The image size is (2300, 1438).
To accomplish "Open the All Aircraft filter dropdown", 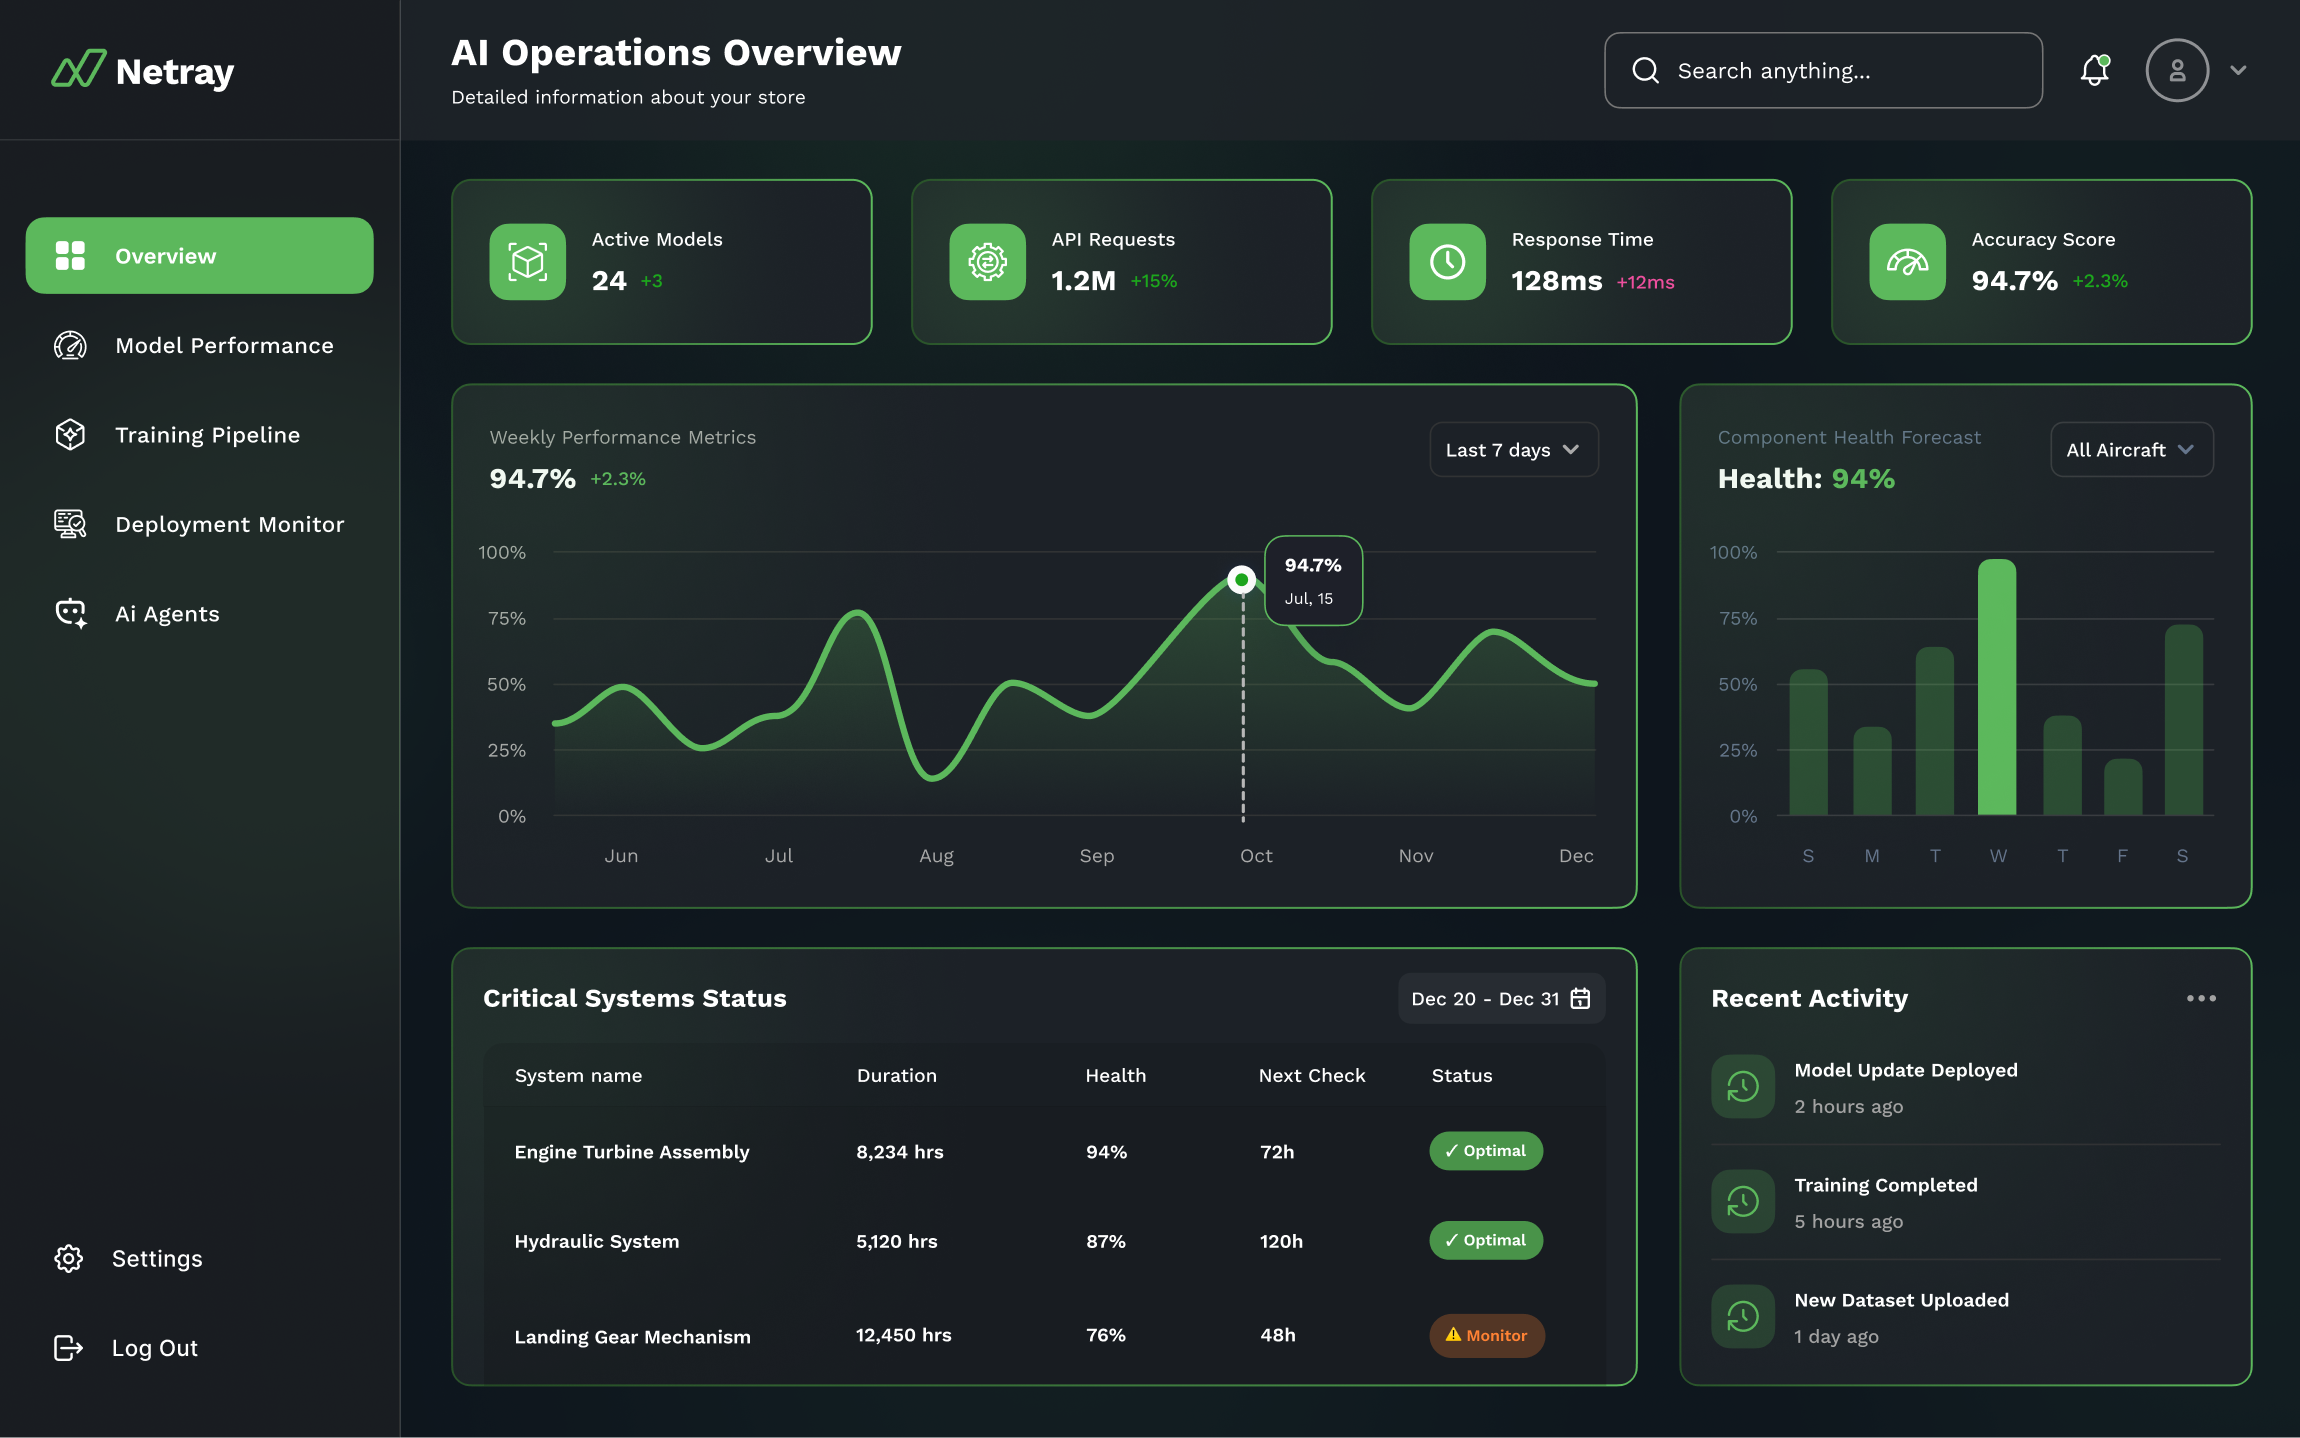I will 2131,450.
